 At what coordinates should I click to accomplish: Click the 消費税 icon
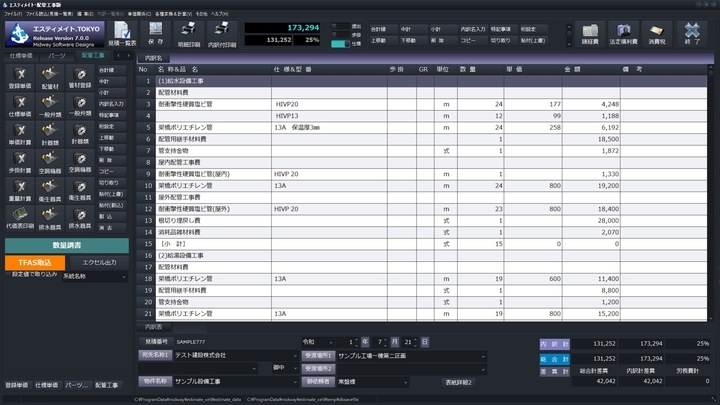click(x=657, y=34)
